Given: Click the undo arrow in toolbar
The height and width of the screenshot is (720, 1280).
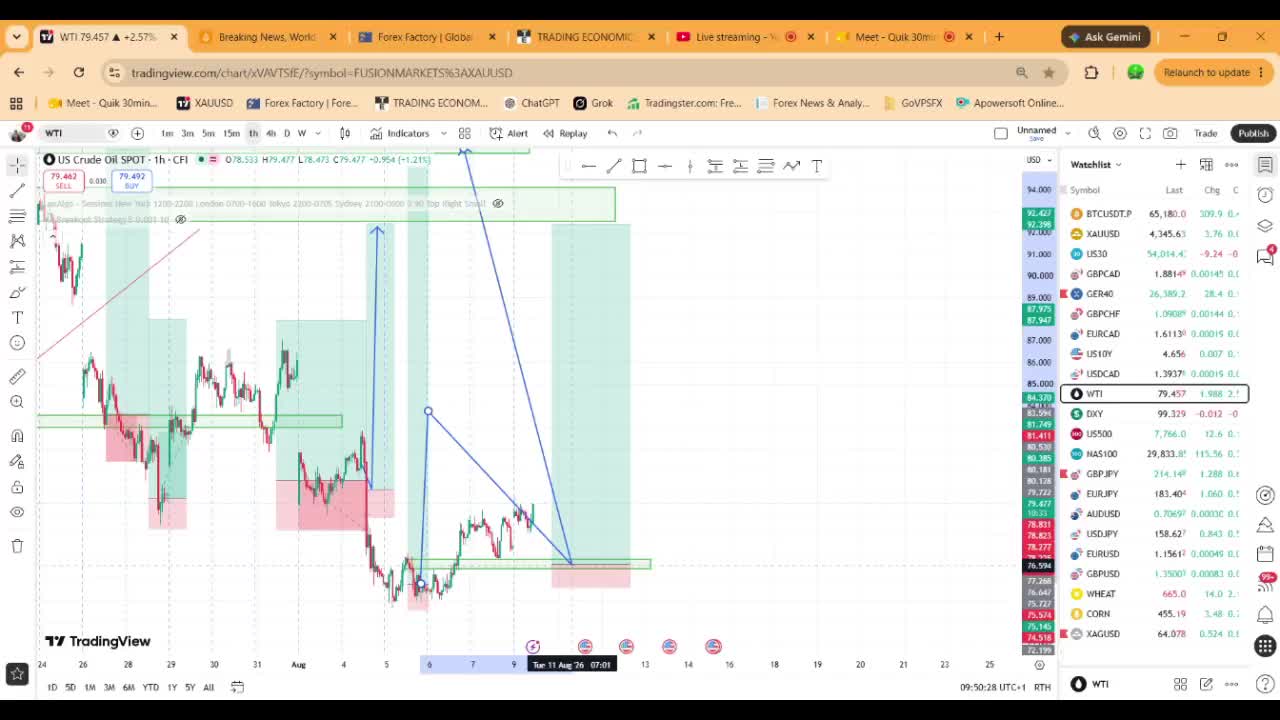Looking at the screenshot, I should coord(612,133).
